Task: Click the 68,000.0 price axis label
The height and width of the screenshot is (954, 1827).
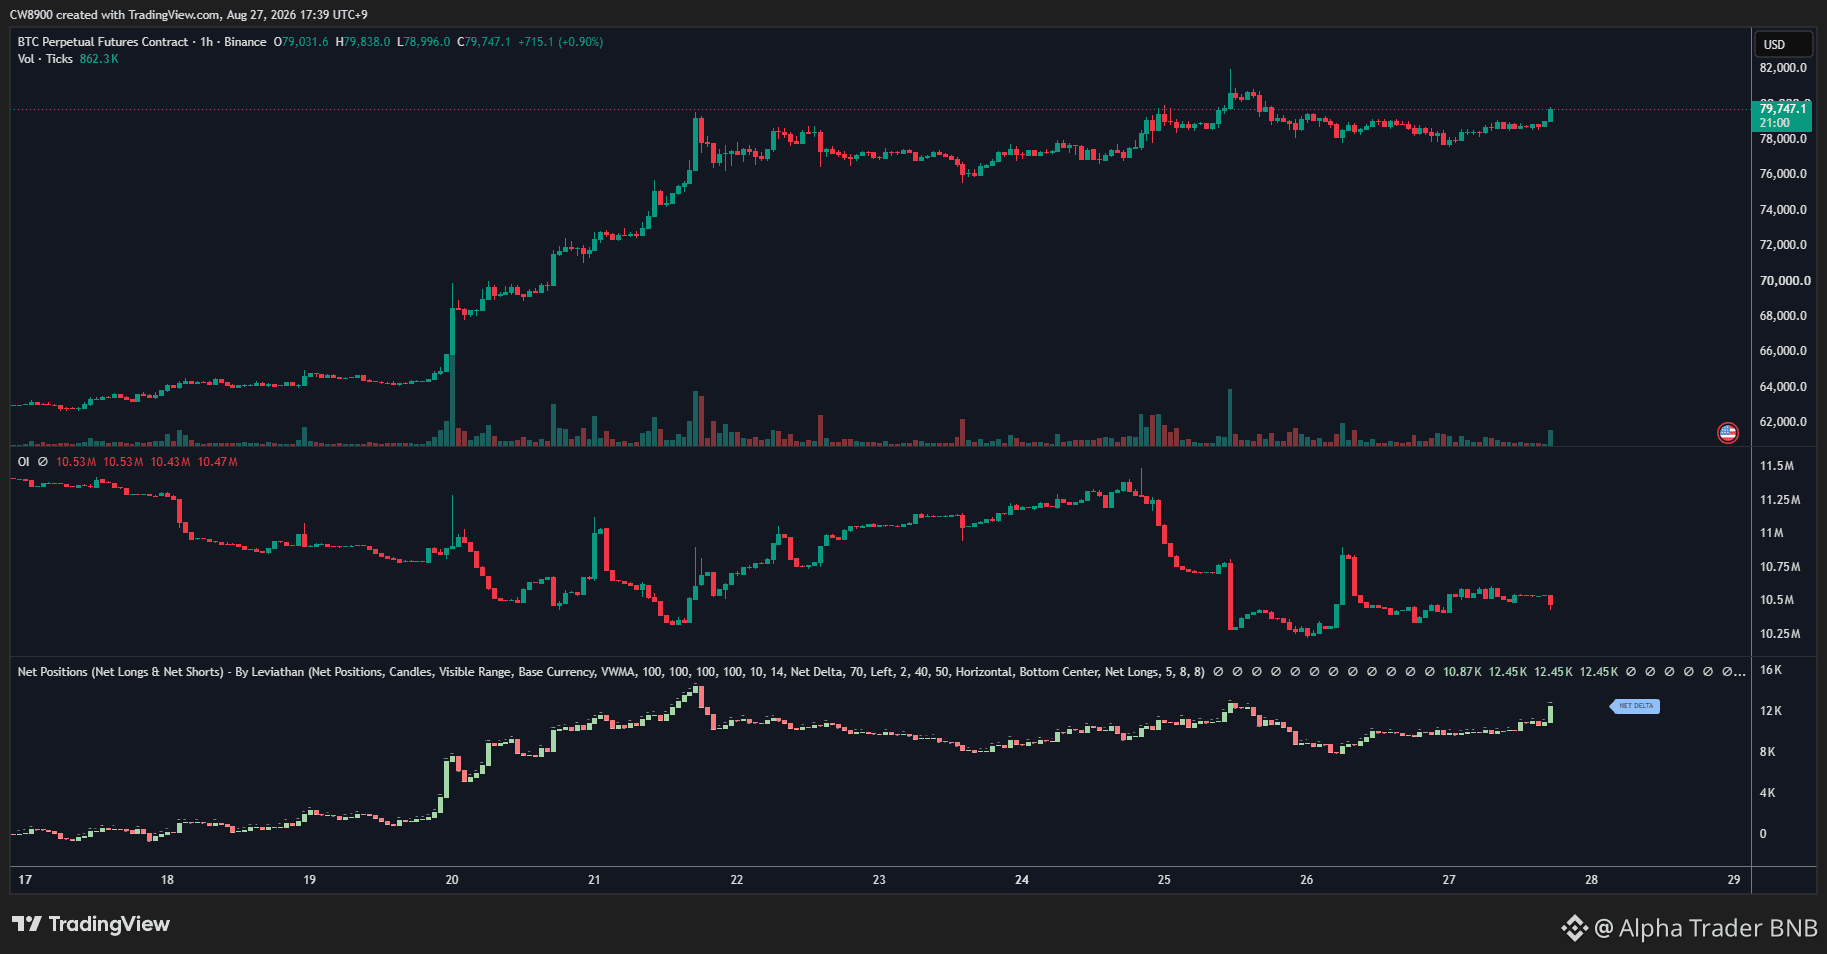Action: [x=1783, y=316]
